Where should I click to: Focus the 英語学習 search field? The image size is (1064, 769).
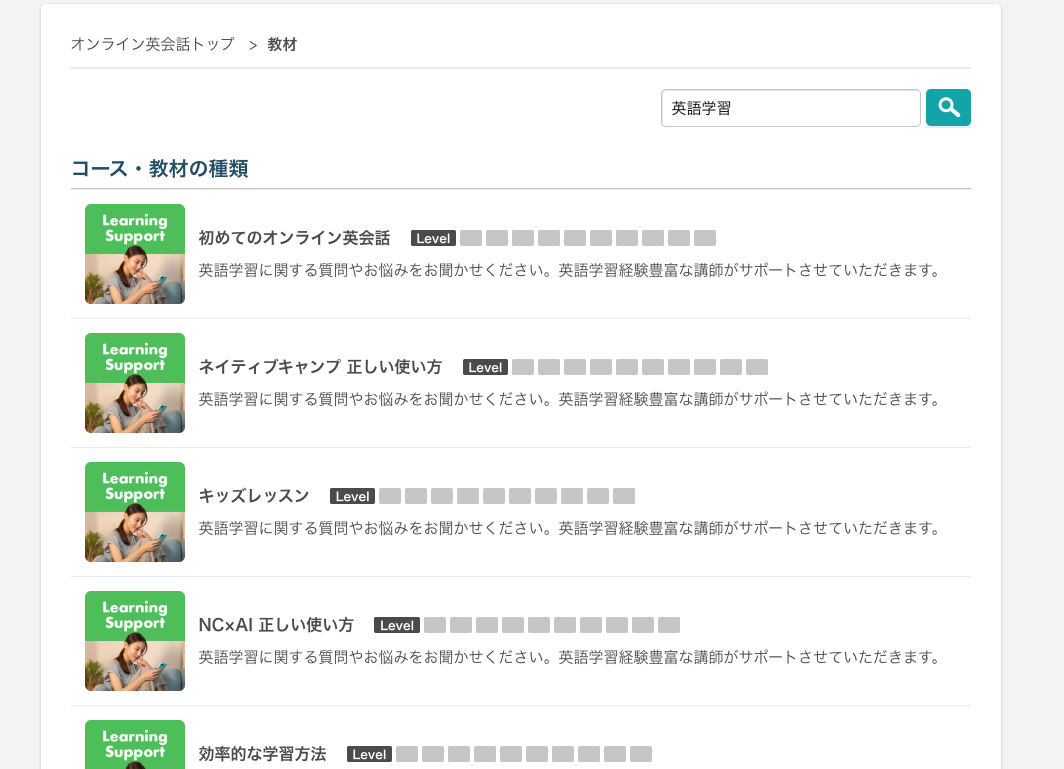pyautogui.click(x=791, y=108)
